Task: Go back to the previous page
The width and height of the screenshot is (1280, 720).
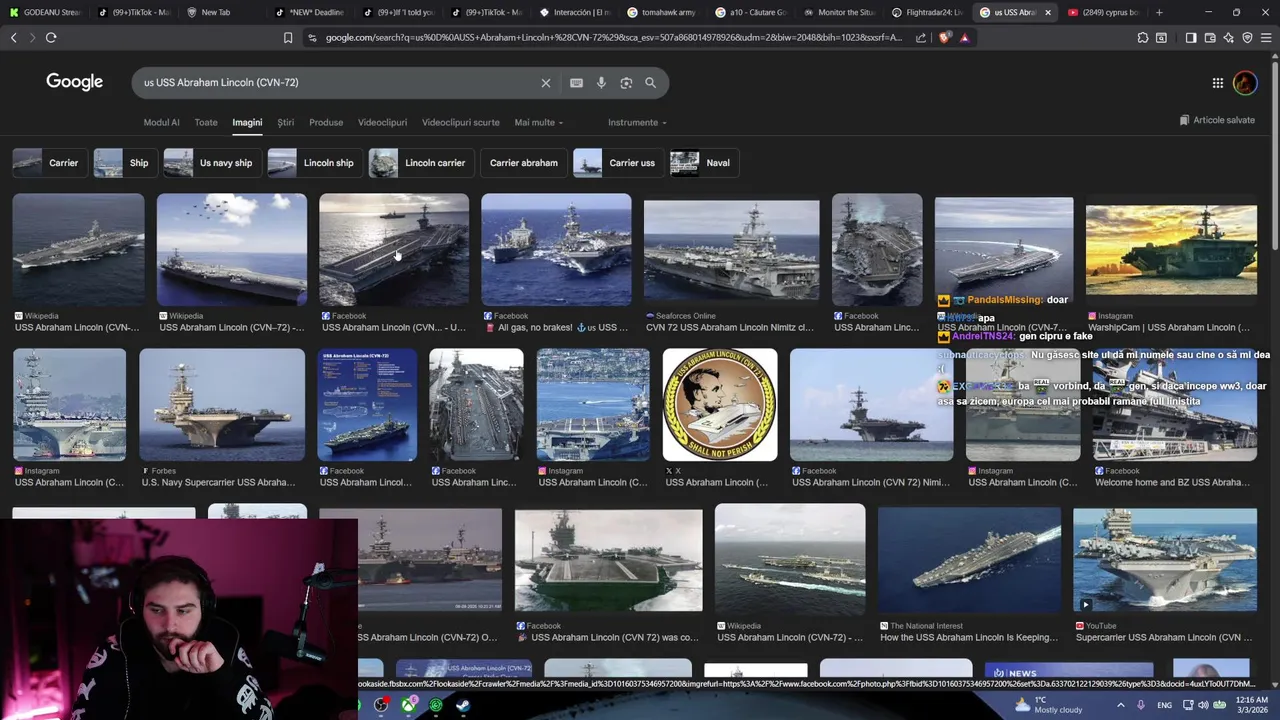Action: (13, 37)
